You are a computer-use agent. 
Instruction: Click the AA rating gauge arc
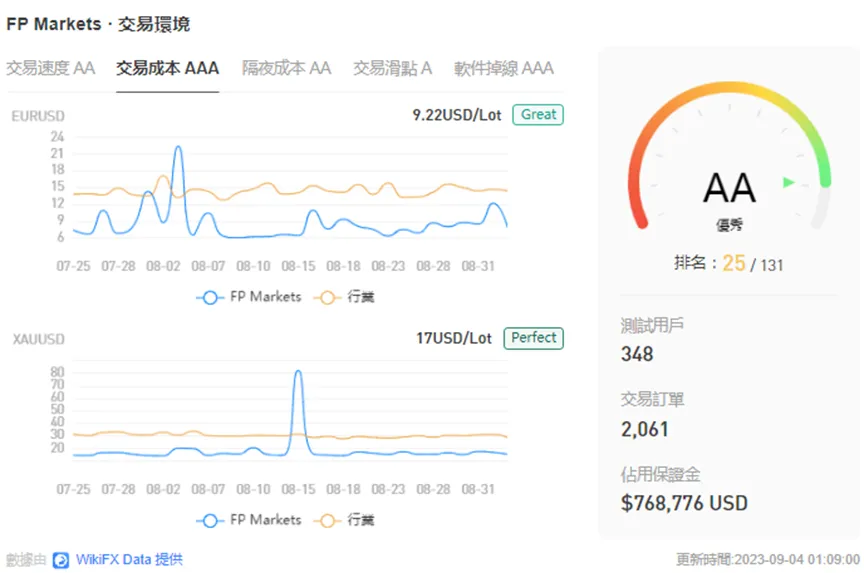click(728, 88)
